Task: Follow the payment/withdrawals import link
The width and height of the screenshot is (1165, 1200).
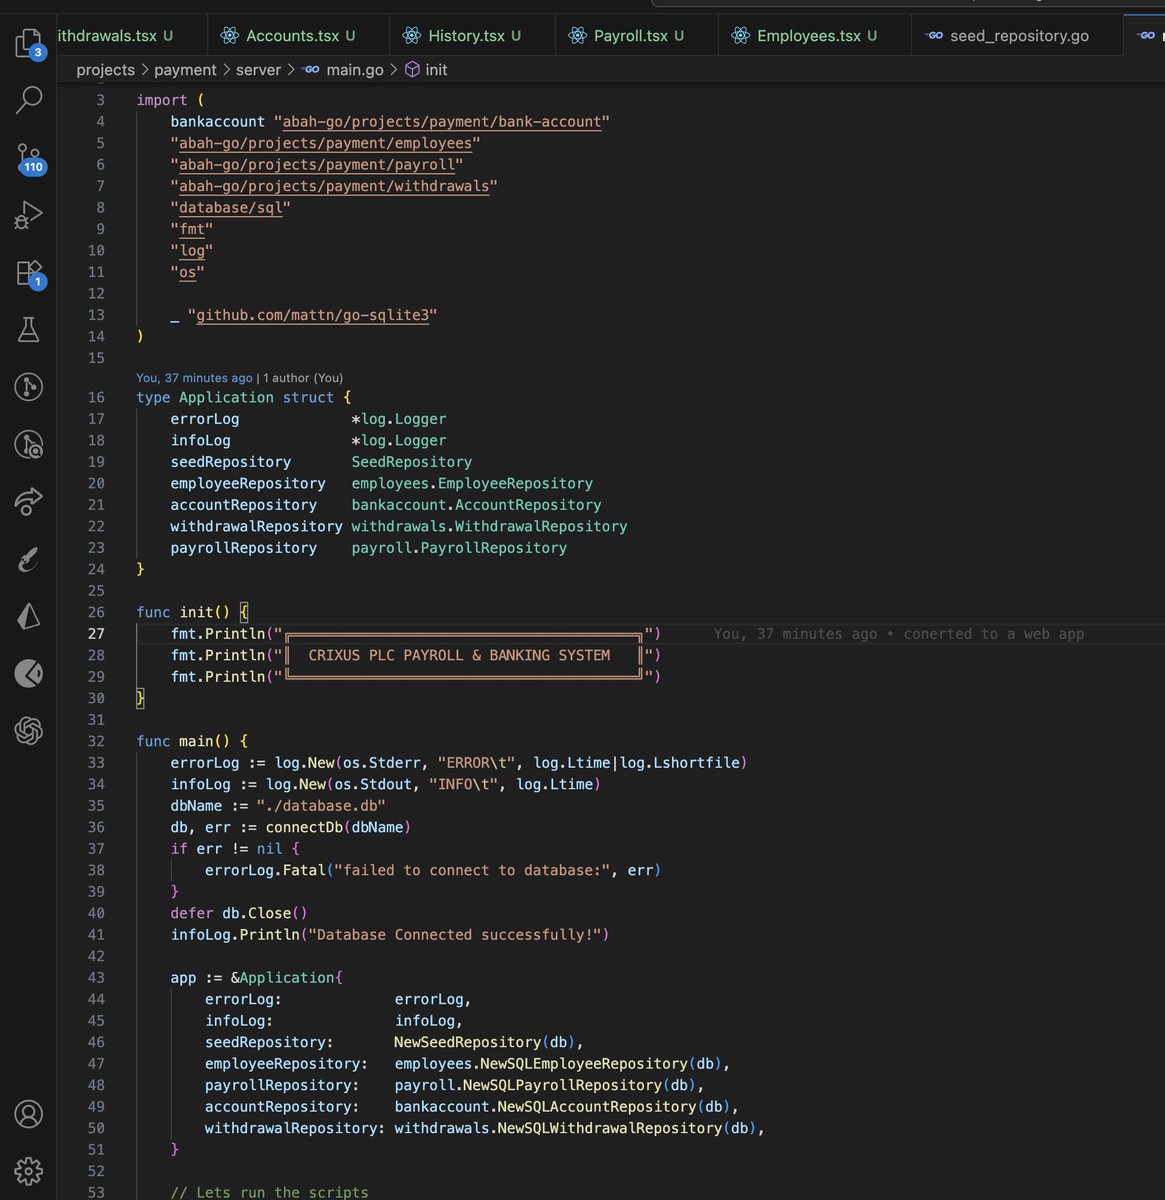Action: click(334, 186)
